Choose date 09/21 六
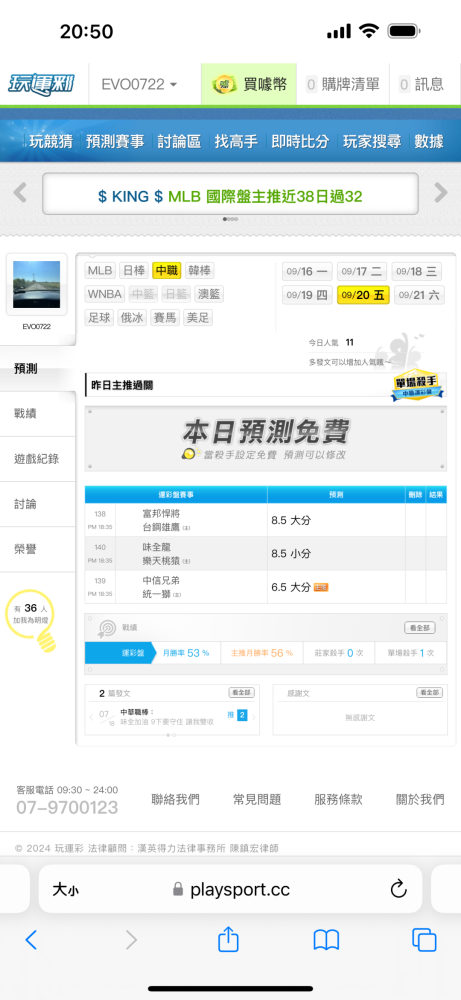Screen dimensions: 461x1000 pyautogui.click(x=418, y=295)
